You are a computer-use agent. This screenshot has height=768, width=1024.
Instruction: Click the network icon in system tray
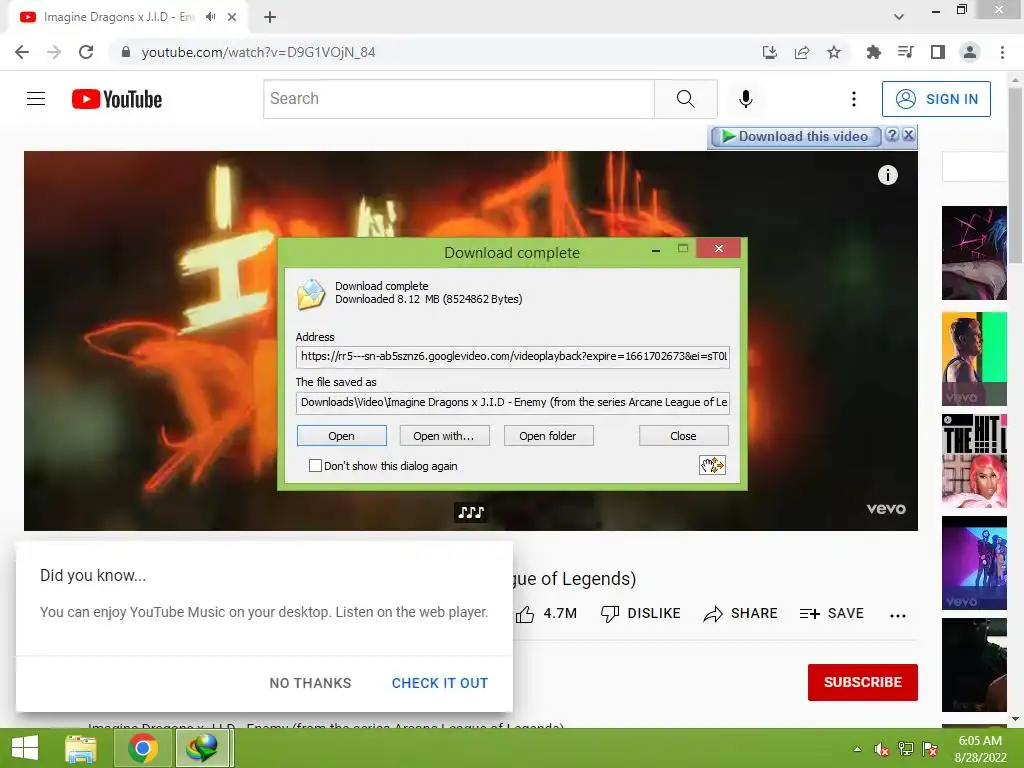tap(906, 749)
